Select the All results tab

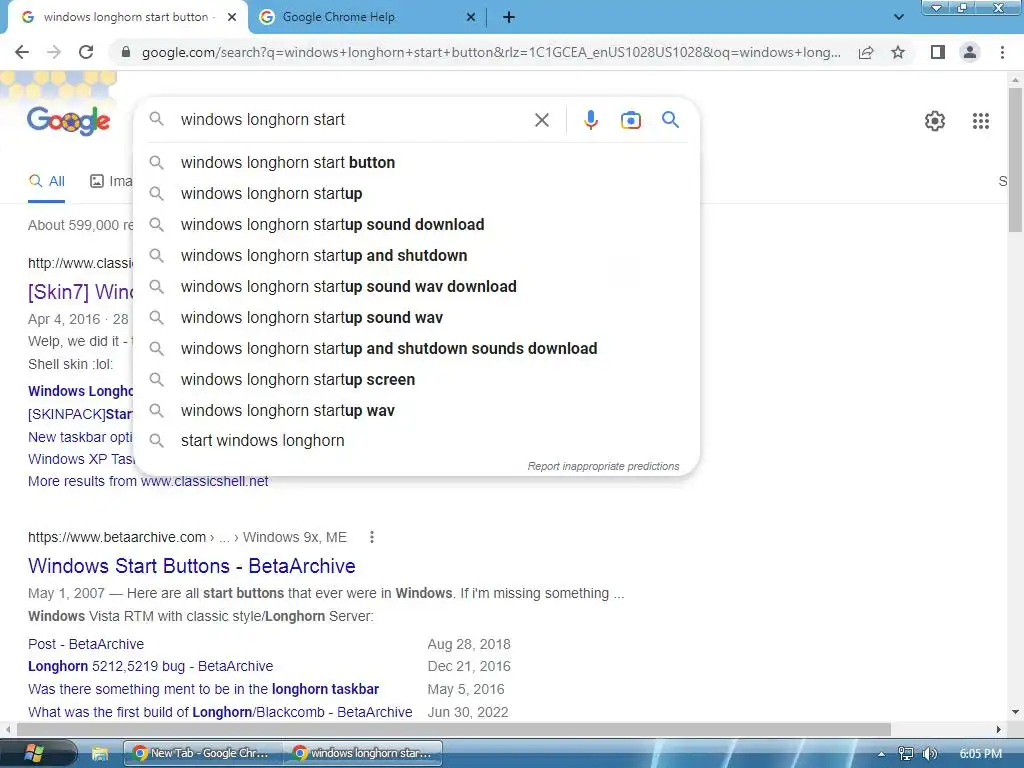click(46, 182)
